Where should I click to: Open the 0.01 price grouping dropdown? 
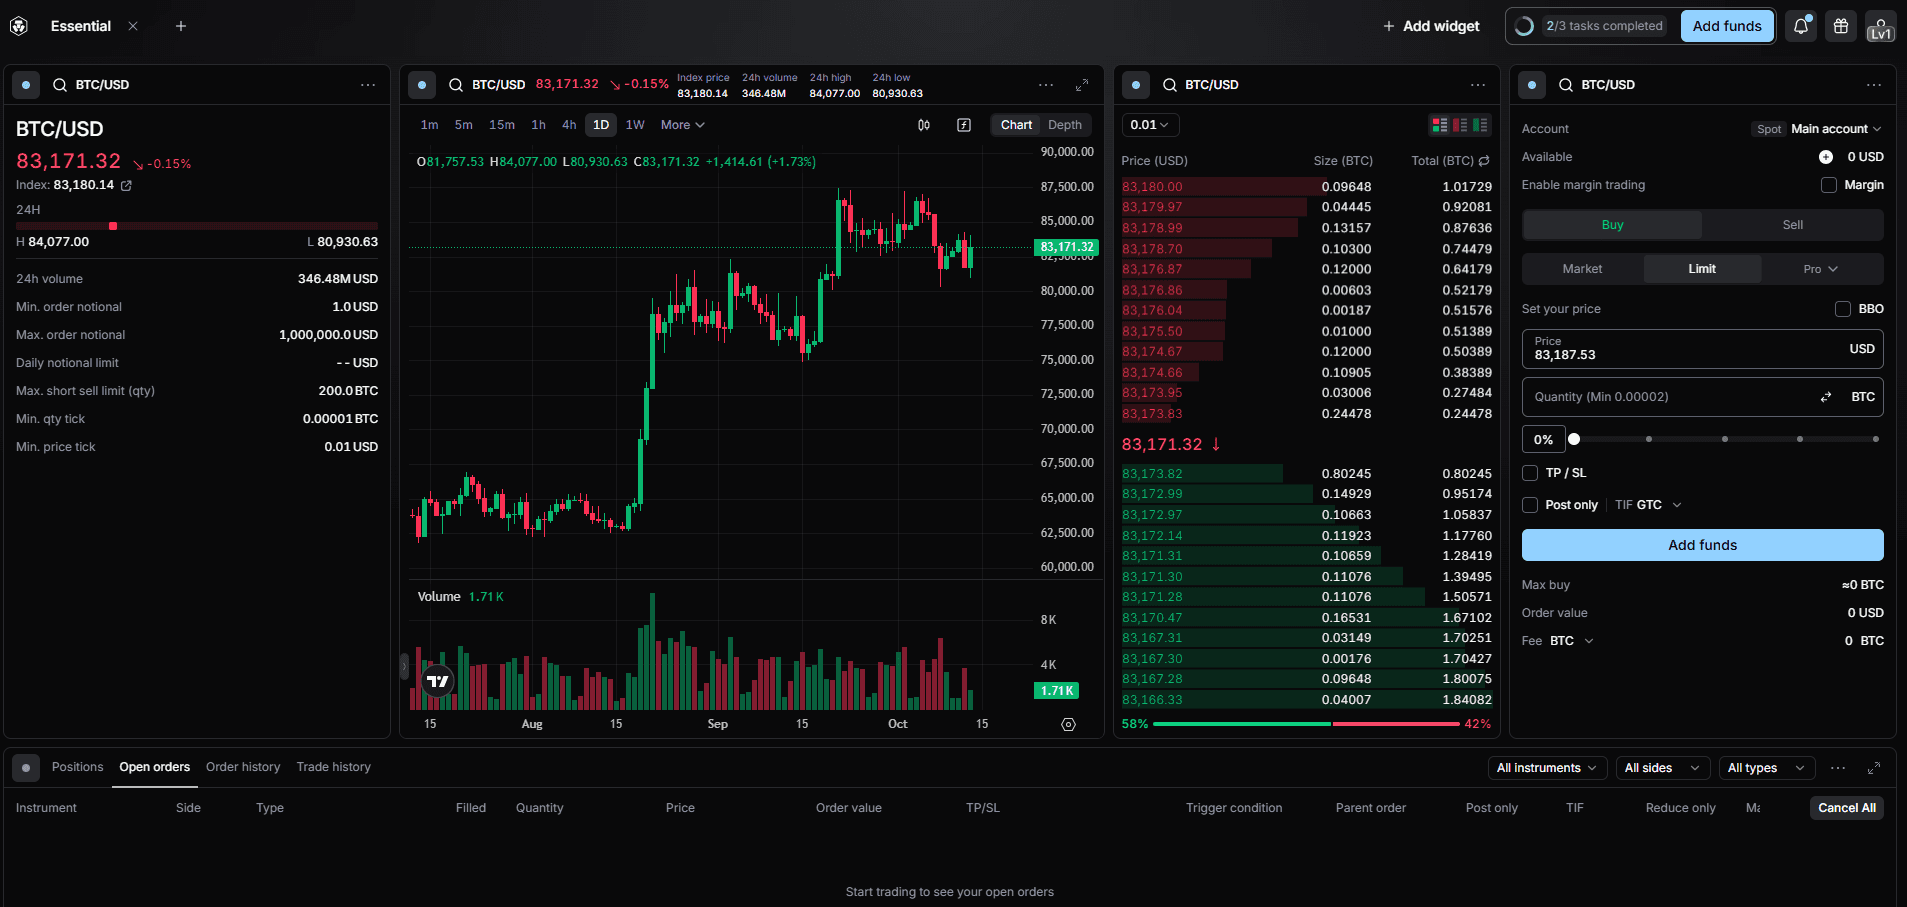[1150, 125]
